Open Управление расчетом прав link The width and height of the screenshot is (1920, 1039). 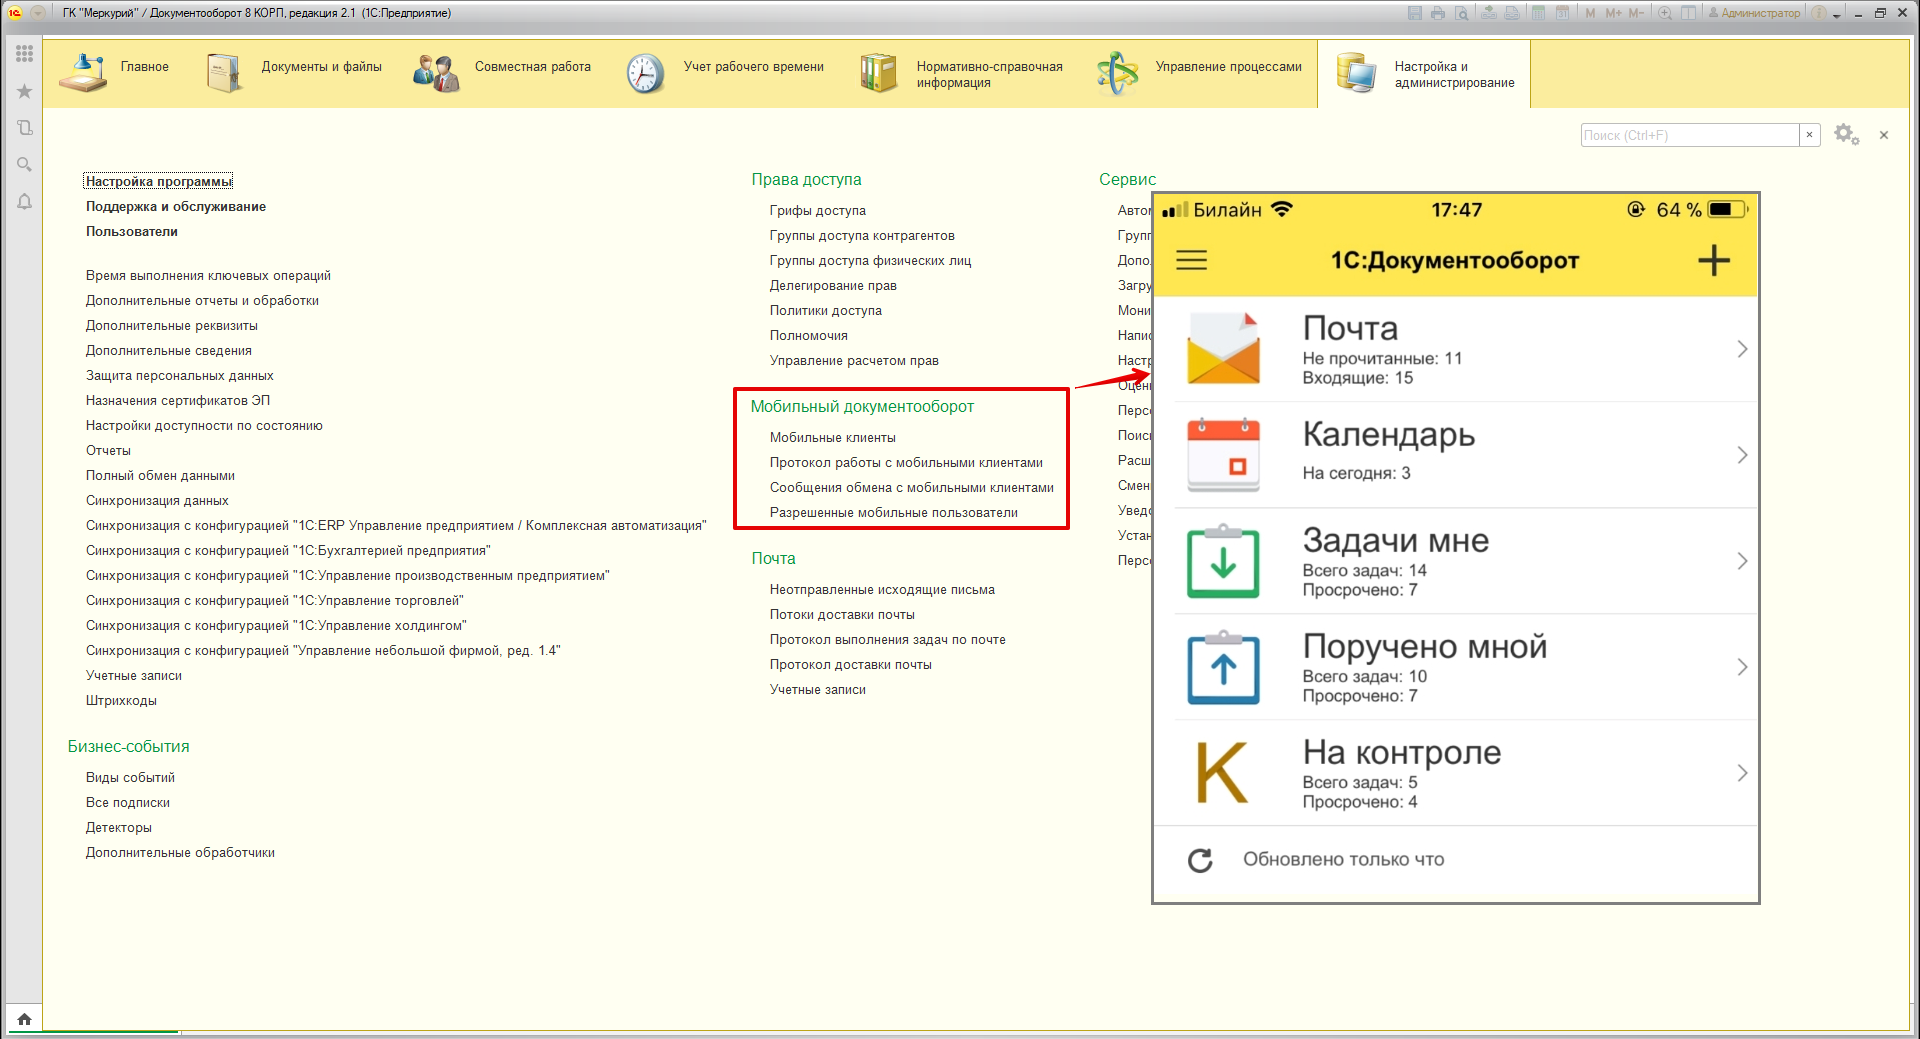[854, 360]
